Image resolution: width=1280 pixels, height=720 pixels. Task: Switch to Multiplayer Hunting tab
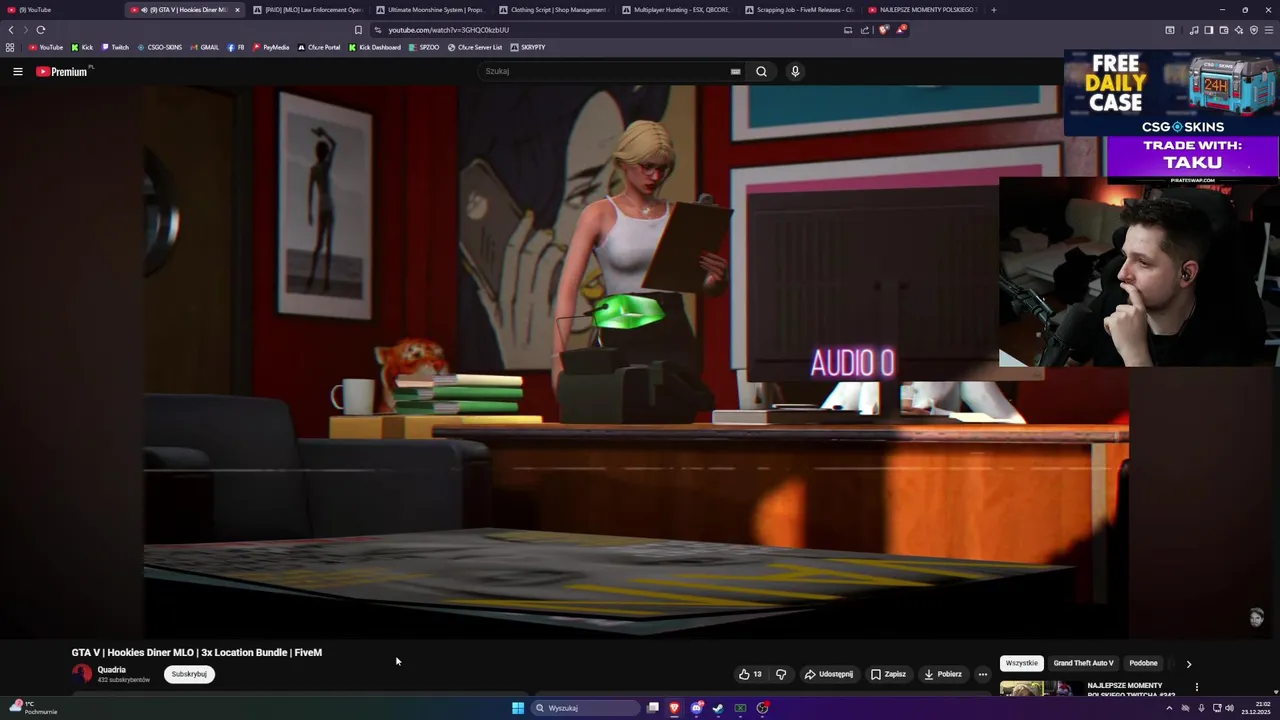675,10
